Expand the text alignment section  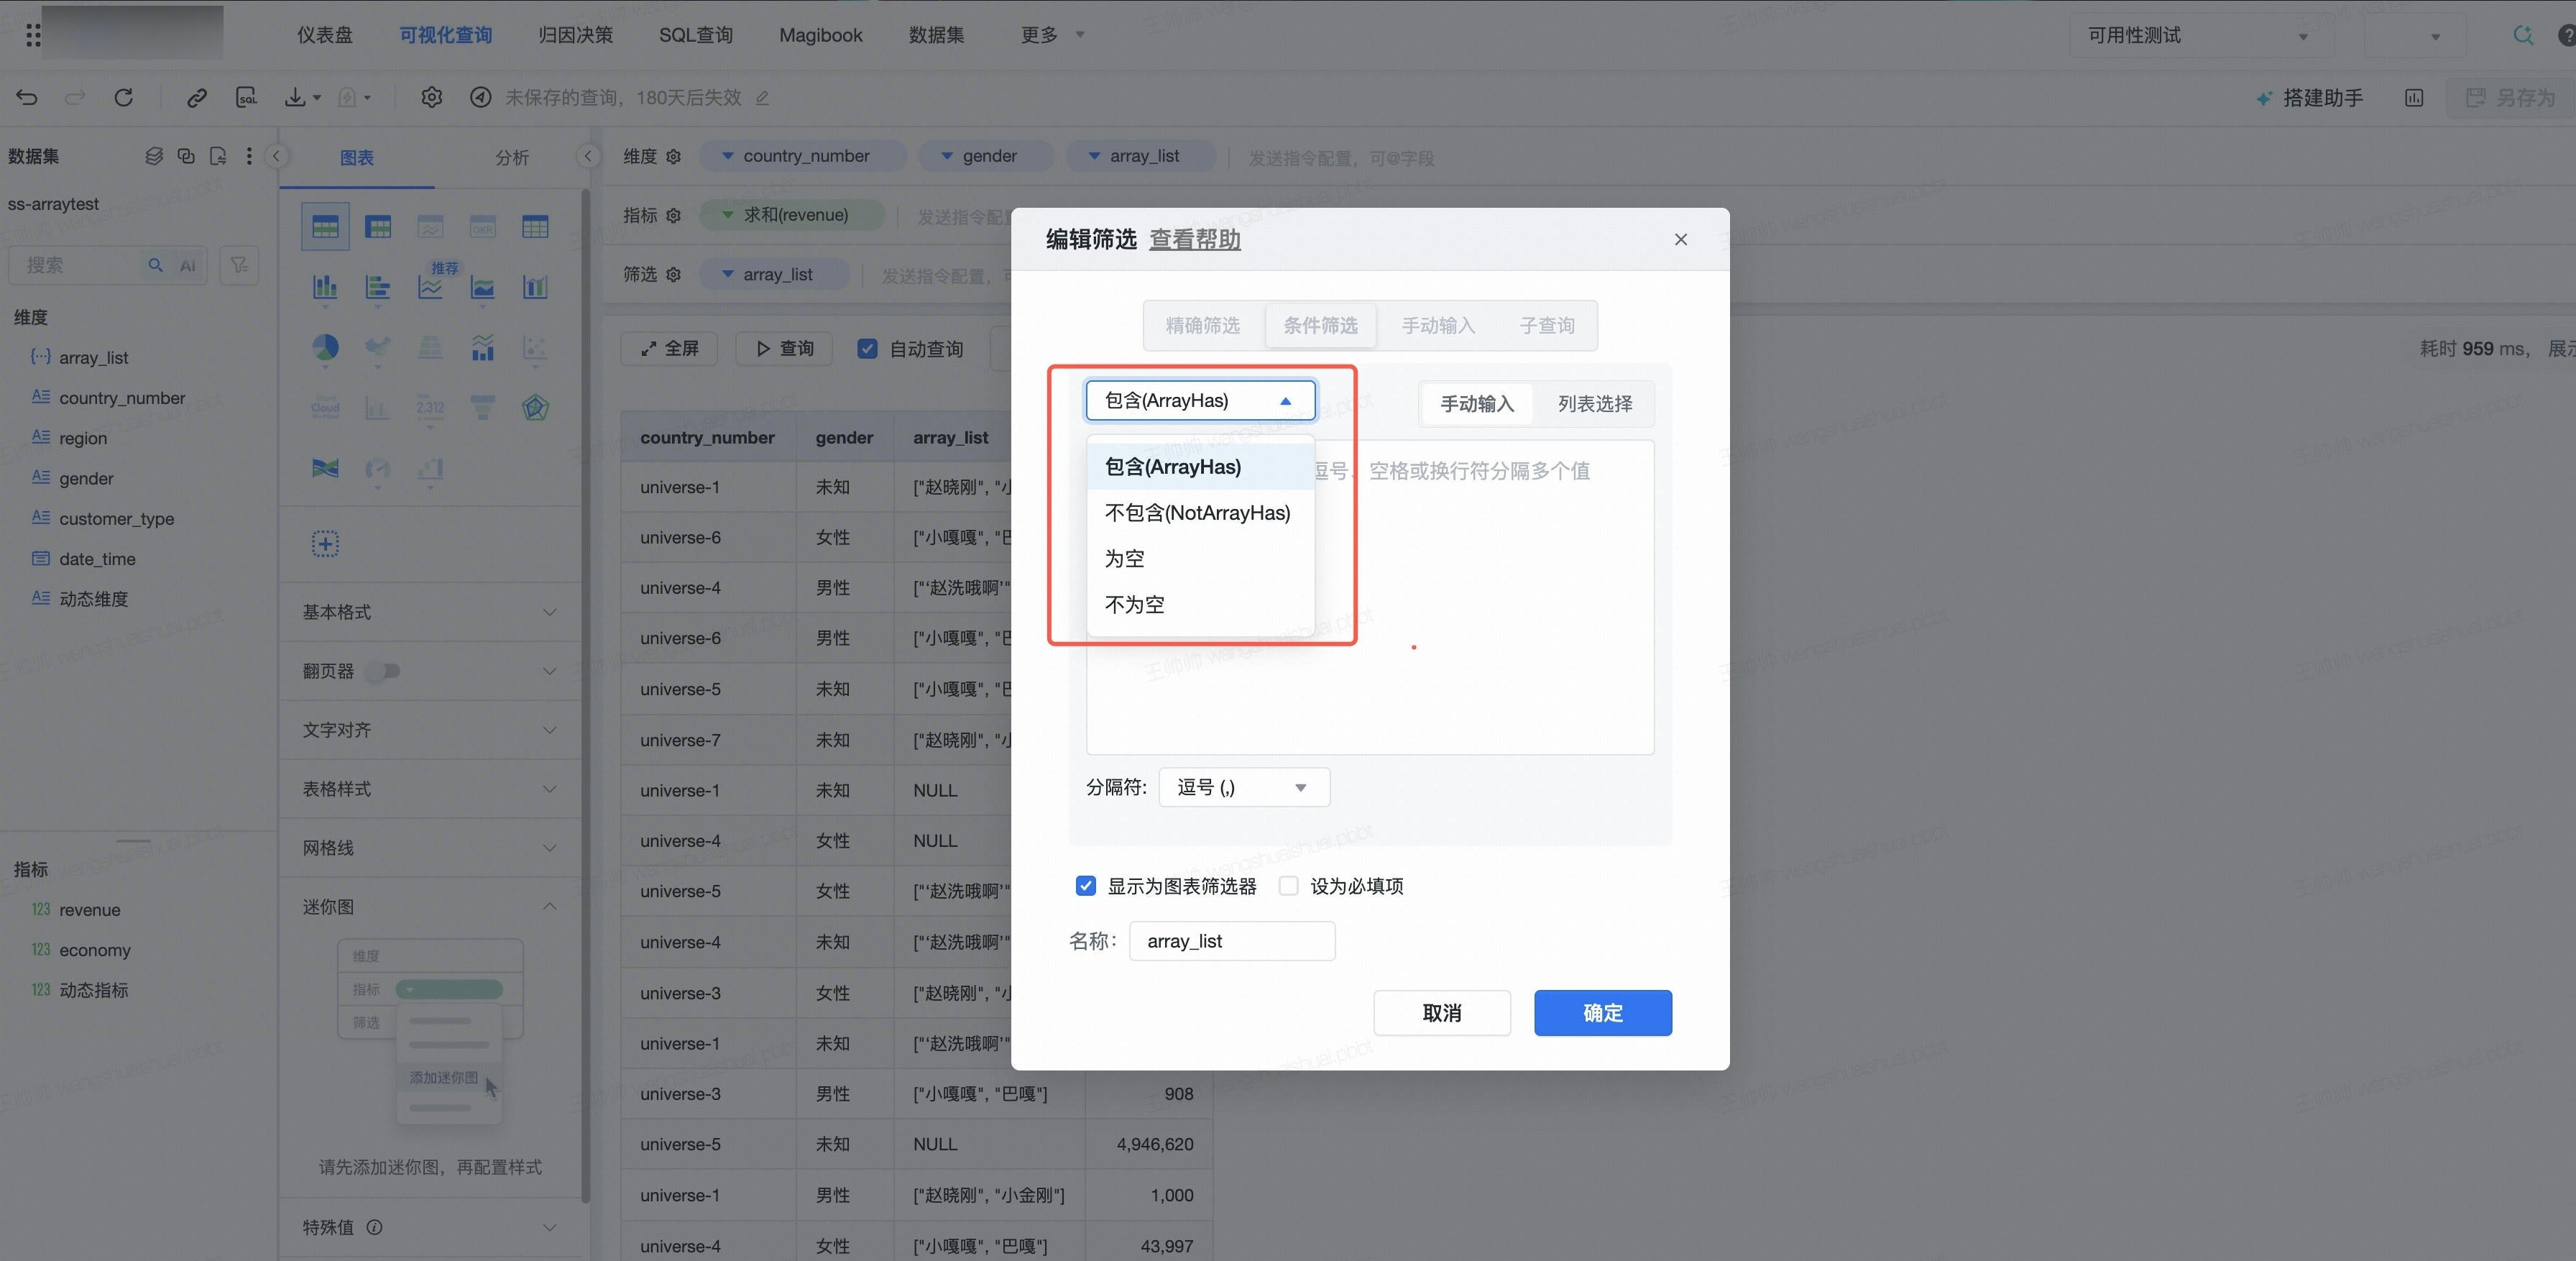[x=430, y=730]
